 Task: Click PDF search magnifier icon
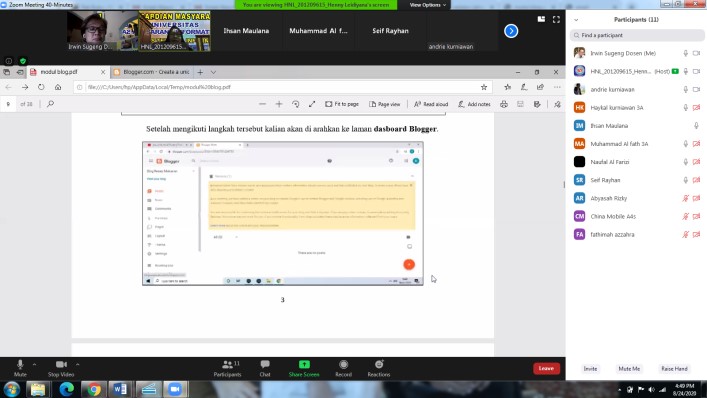pos(50,104)
